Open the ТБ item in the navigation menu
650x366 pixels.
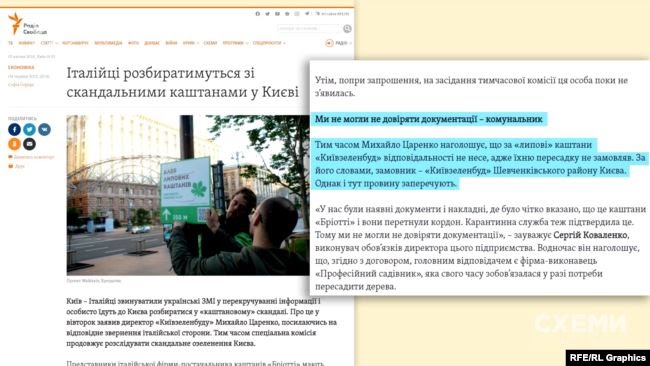(x=10, y=43)
